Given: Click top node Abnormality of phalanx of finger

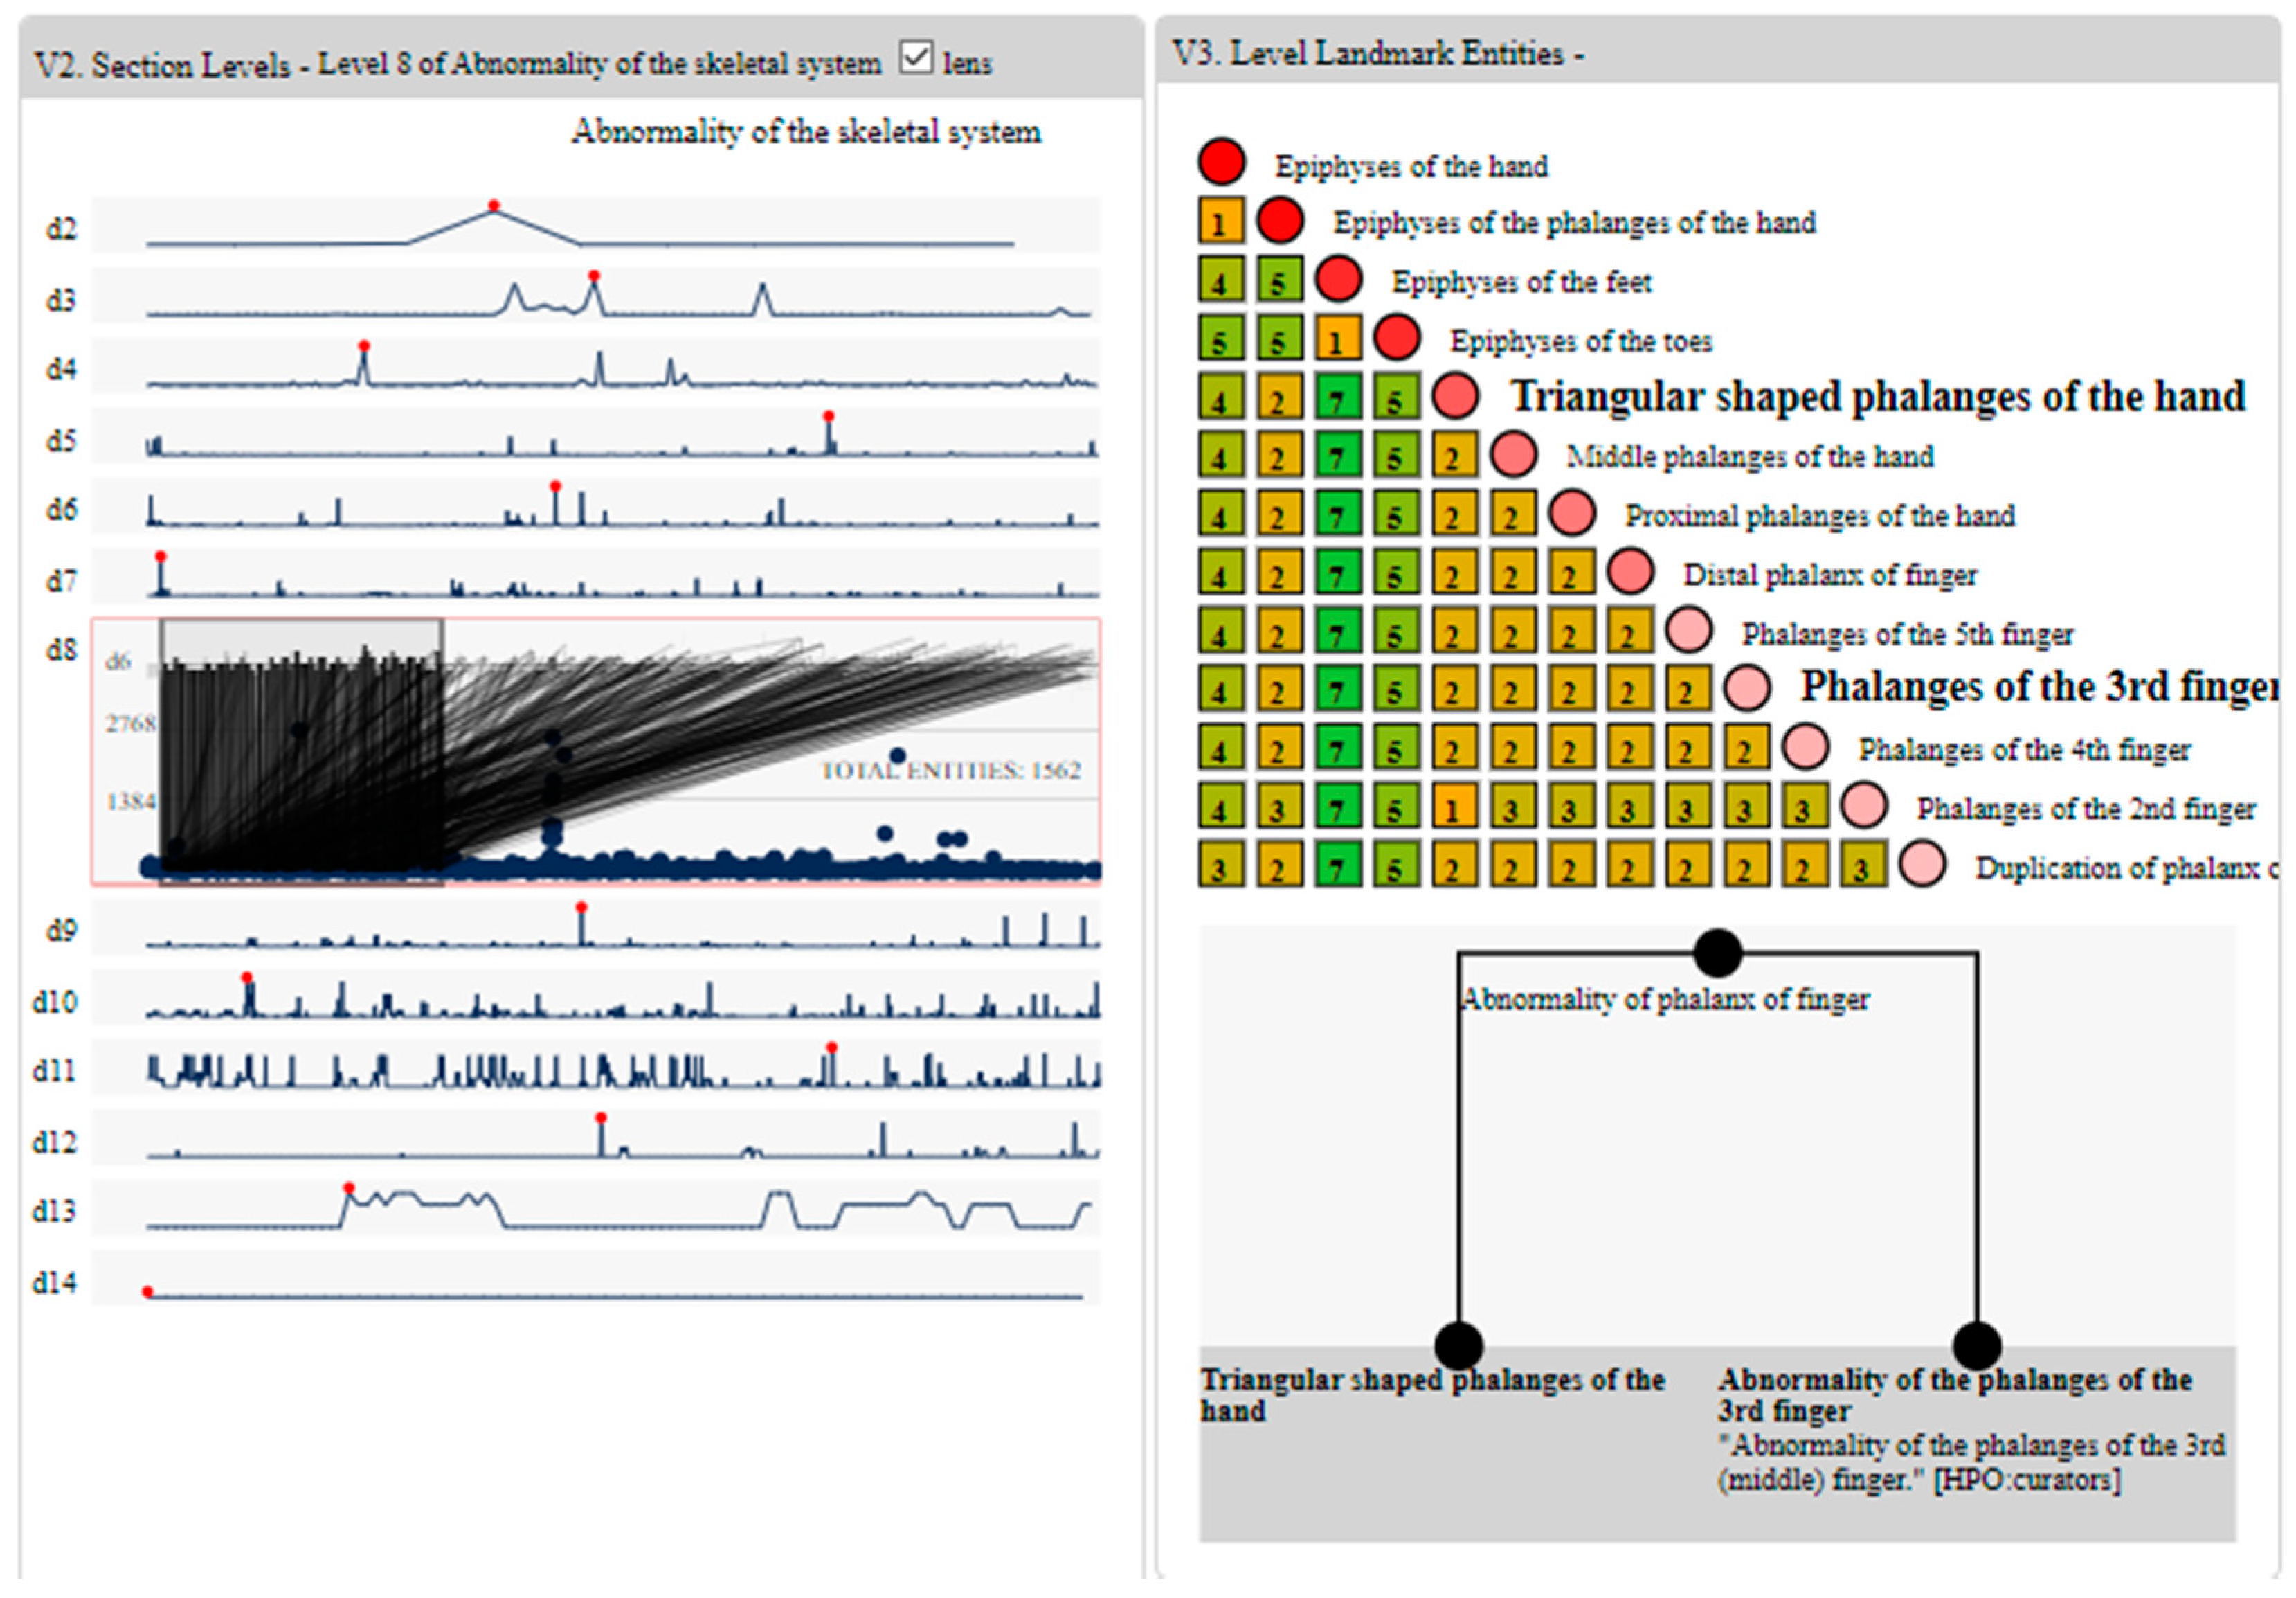Looking at the screenshot, I should [x=1718, y=953].
